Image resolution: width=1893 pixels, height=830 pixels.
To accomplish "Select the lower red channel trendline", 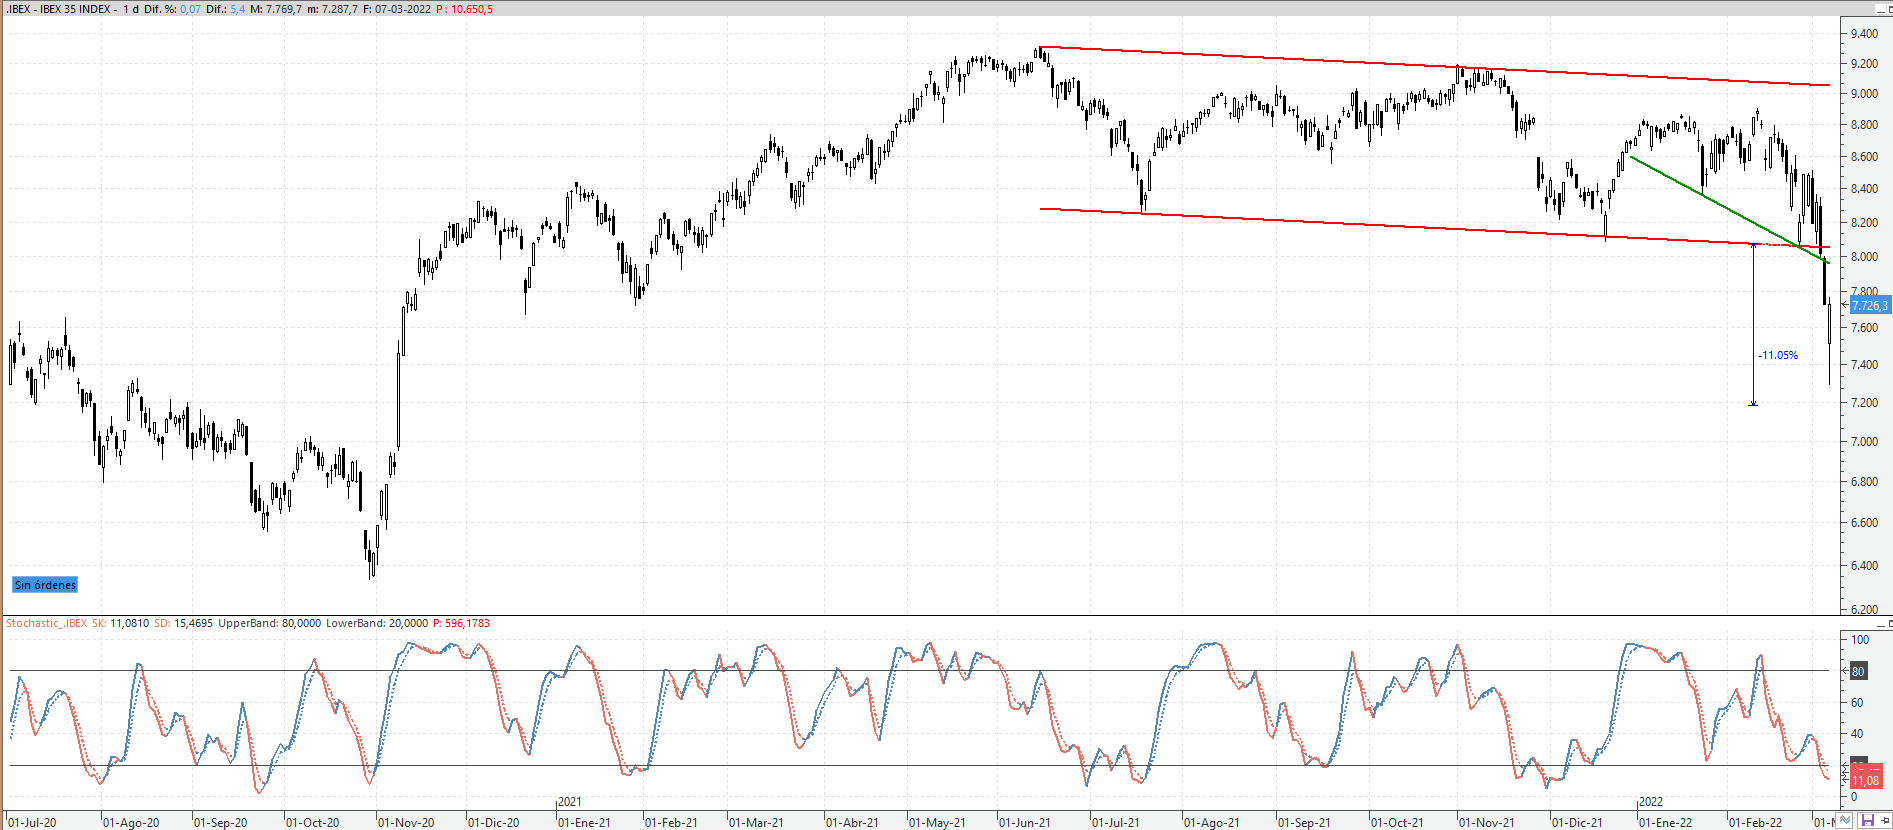I will point(1433,227).
